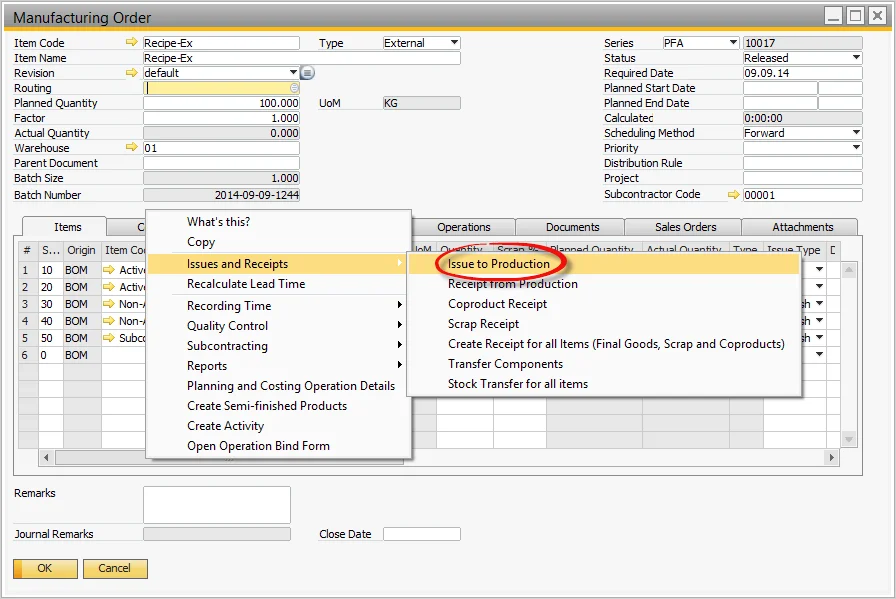The height and width of the screenshot is (599, 896).
Task: Highlight Issues and Receipts menu entry
Action: click(278, 263)
